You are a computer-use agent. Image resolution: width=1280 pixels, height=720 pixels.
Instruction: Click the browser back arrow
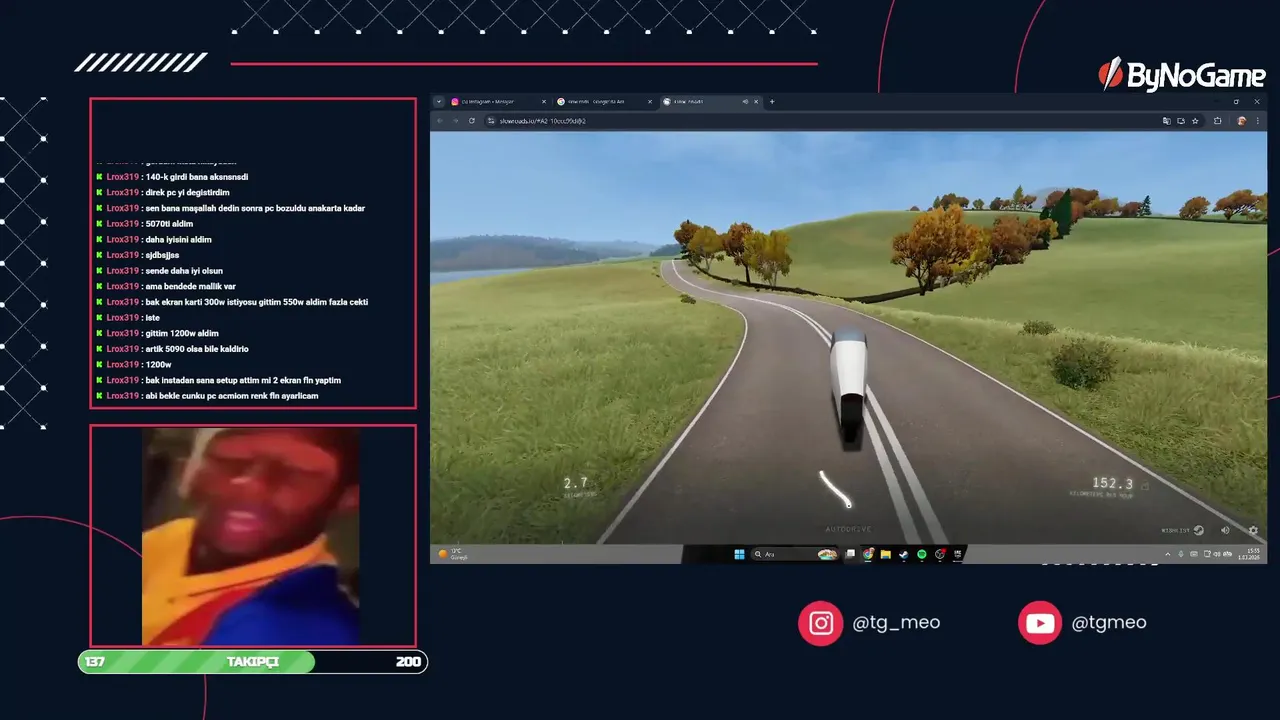[440, 121]
